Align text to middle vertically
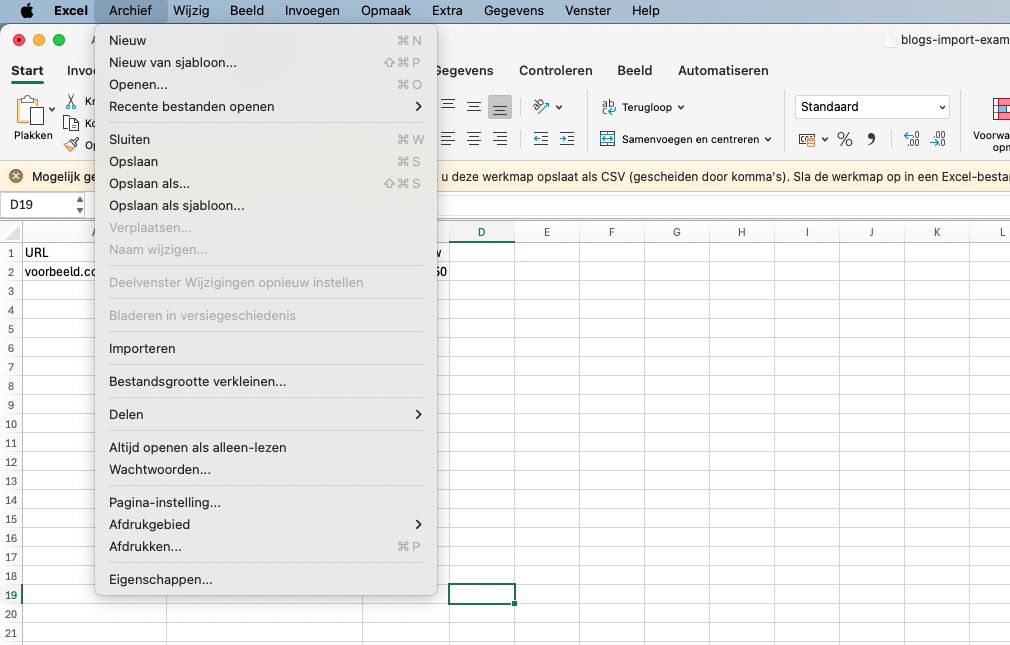1010x645 pixels. tap(474, 106)
